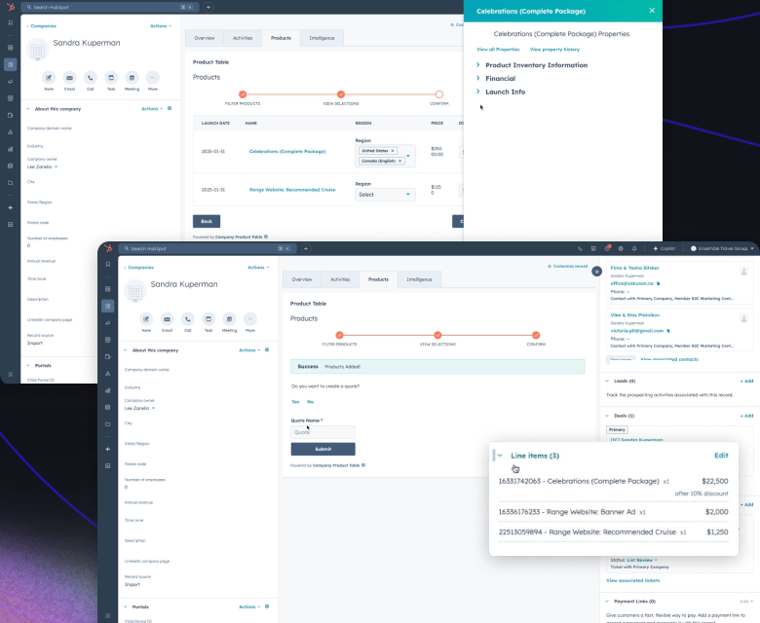Expand the Financial properties section
The width and height of the screenshot is (760, 623).
478,78
